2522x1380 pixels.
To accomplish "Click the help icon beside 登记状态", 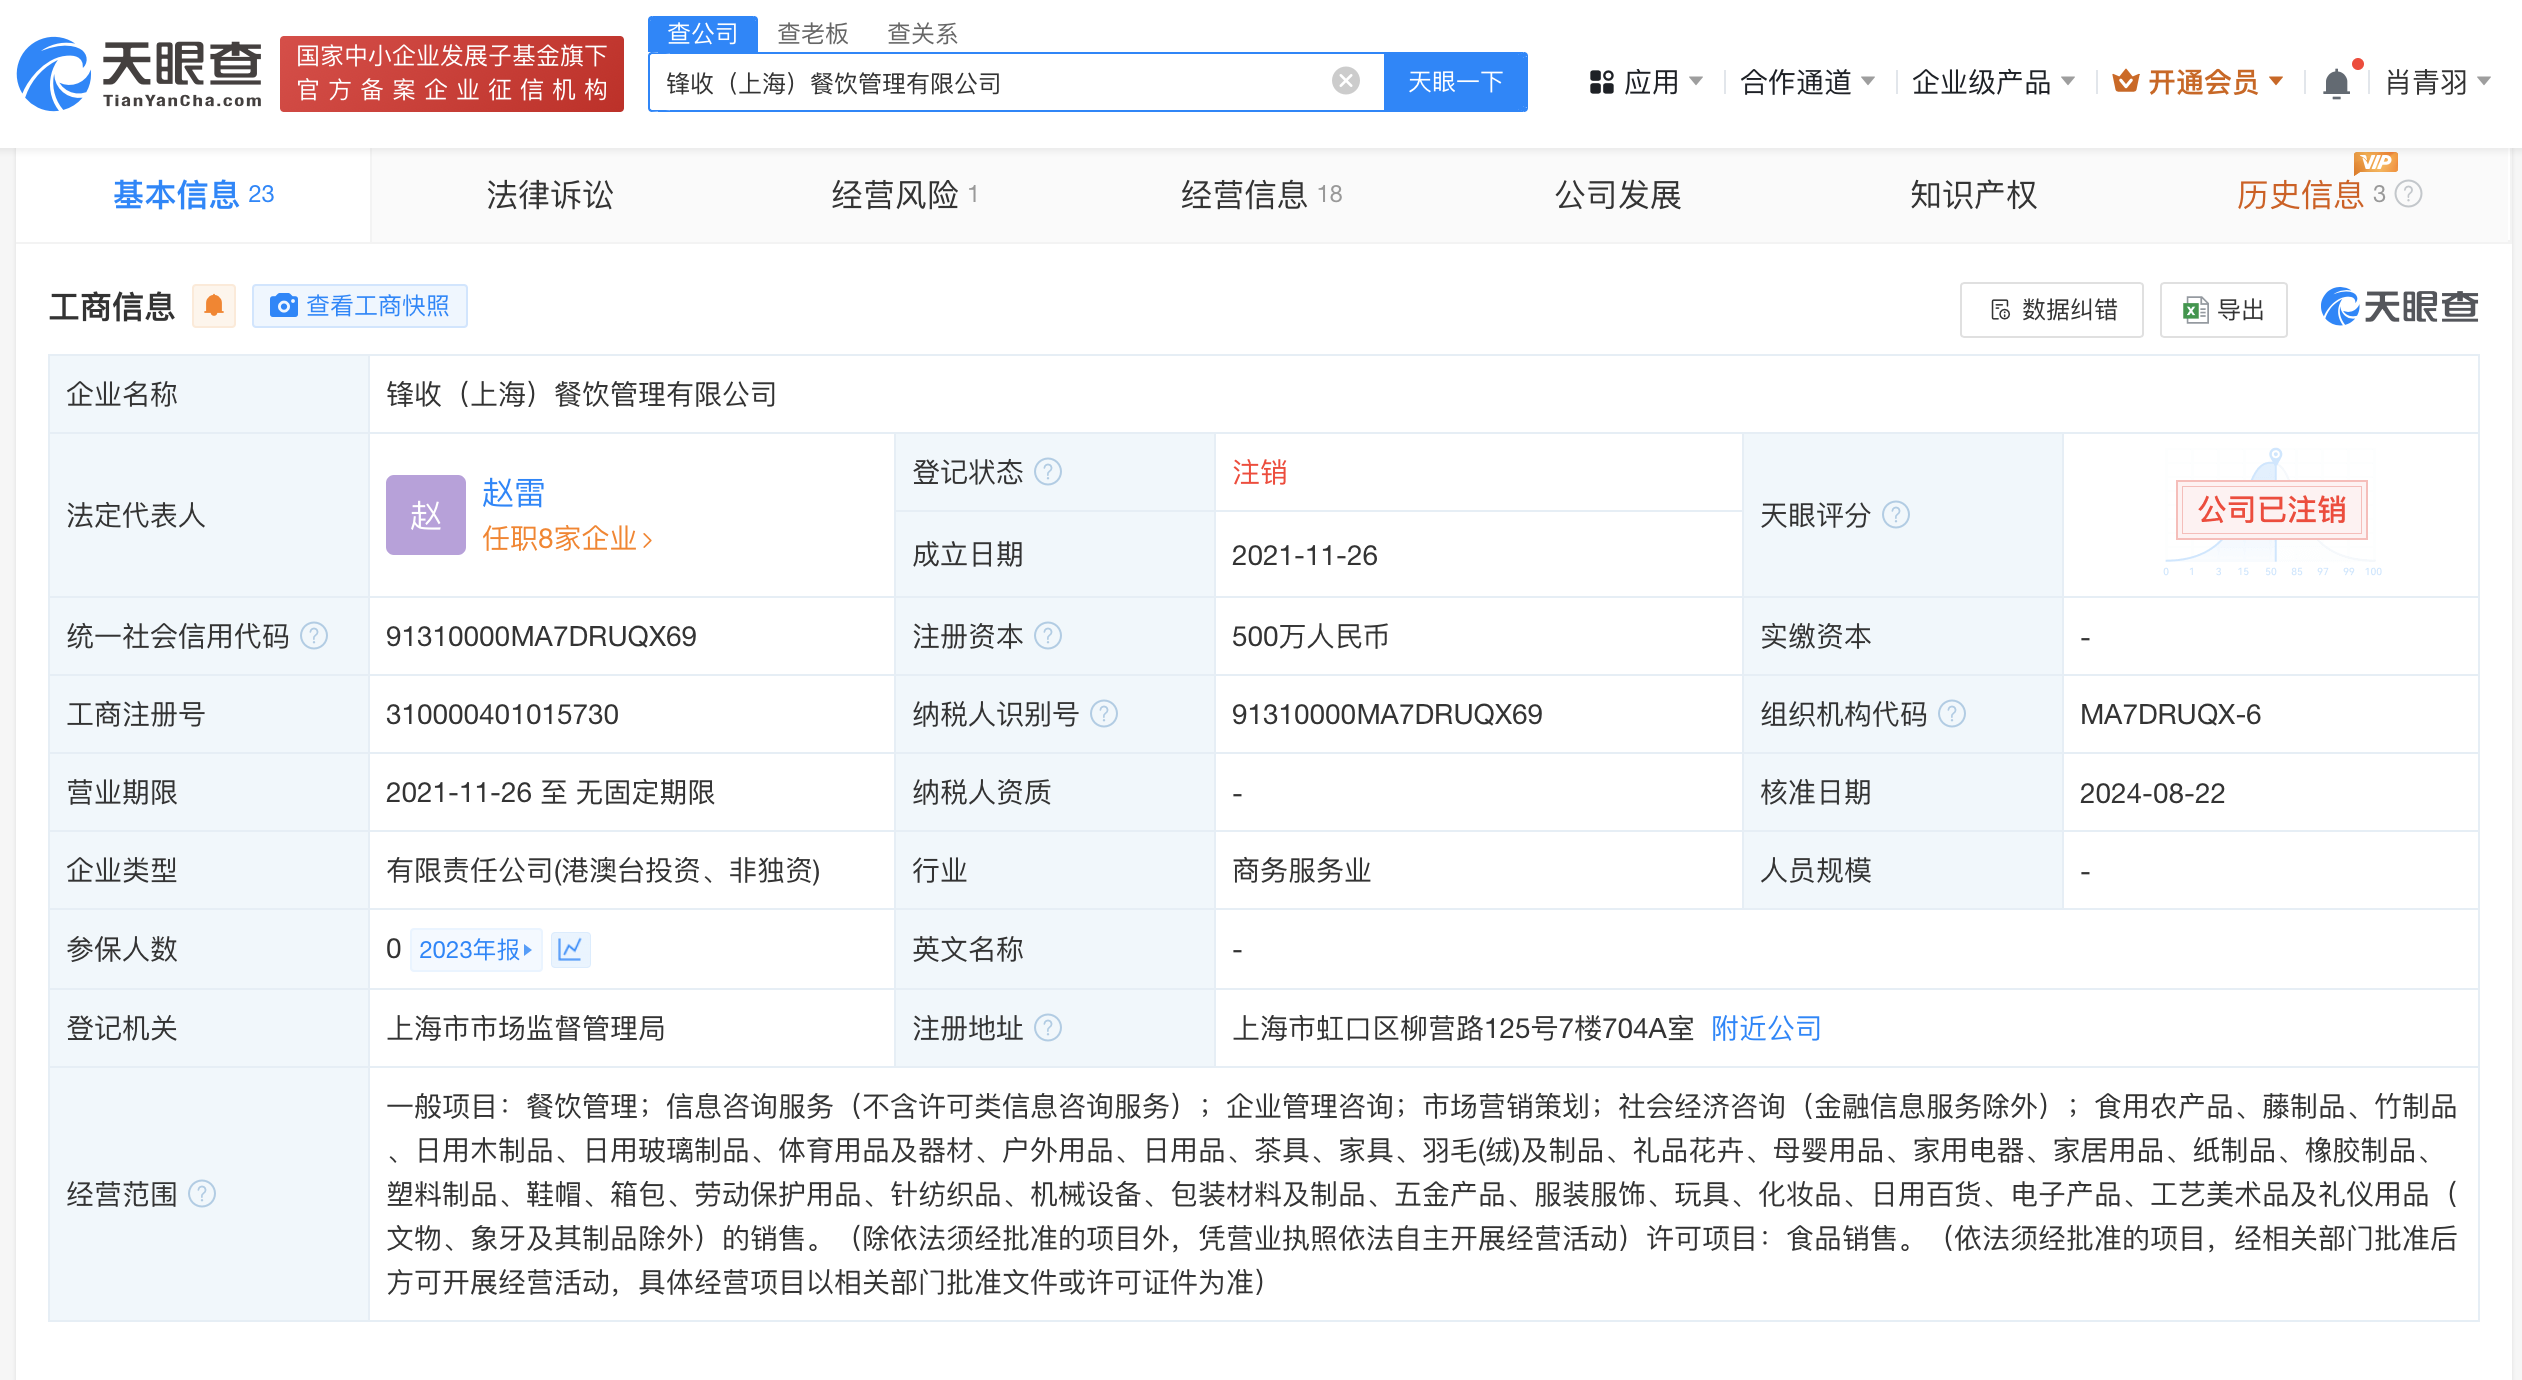I will [1048, 472].
